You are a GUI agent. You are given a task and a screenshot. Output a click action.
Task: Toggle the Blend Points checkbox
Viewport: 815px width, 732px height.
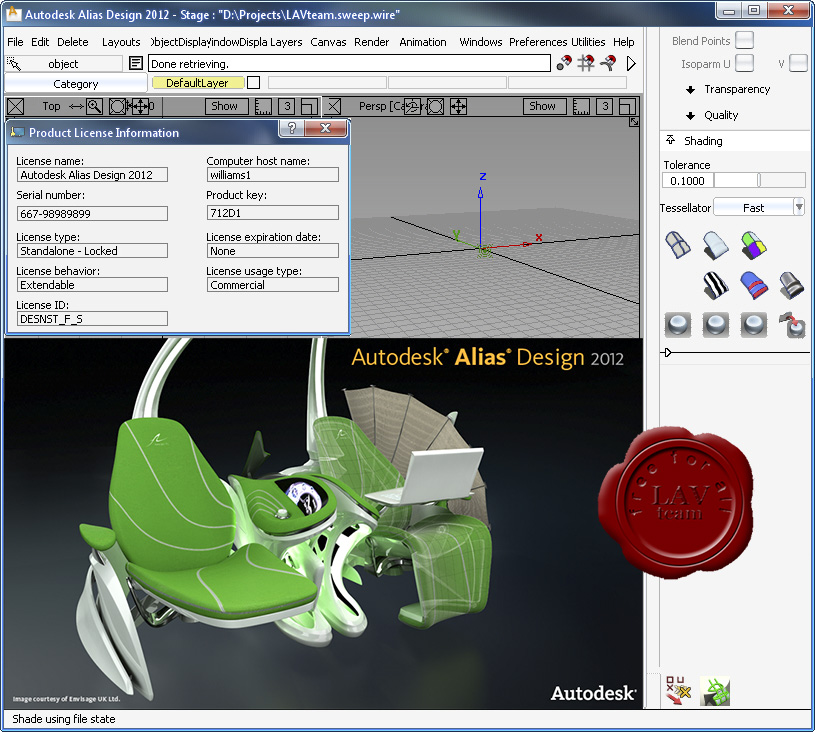pos(744,40)
